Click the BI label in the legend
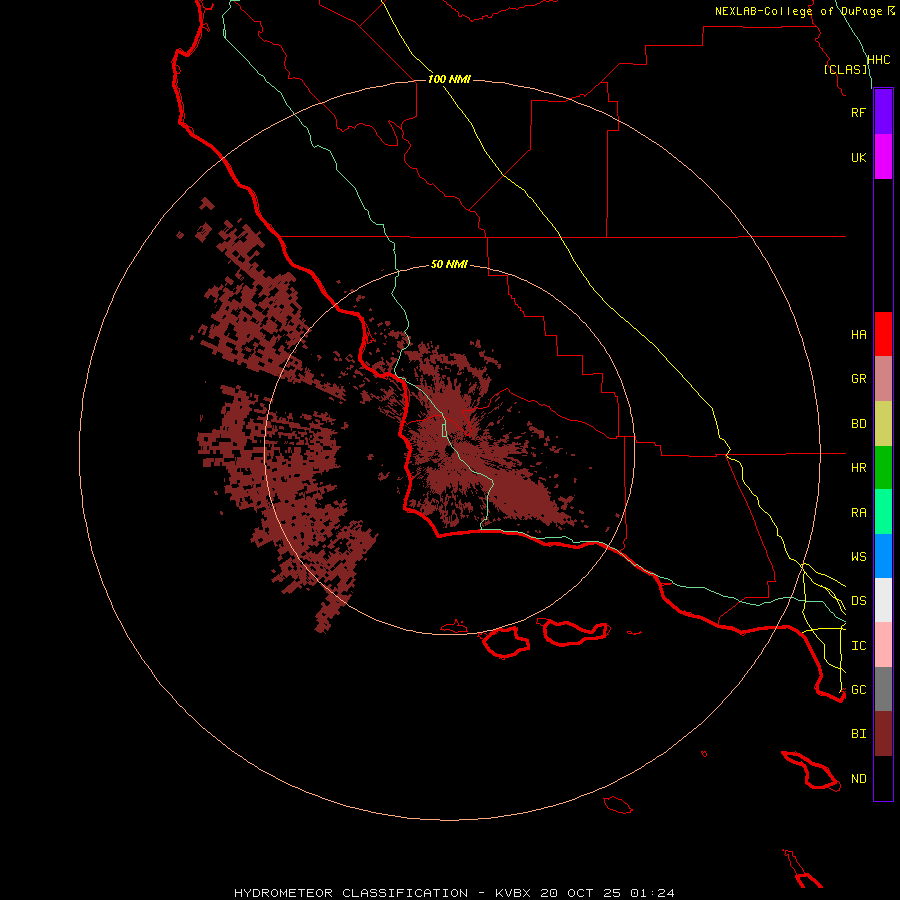The height and width of the screenshot is (900, 900). (858, 734)
